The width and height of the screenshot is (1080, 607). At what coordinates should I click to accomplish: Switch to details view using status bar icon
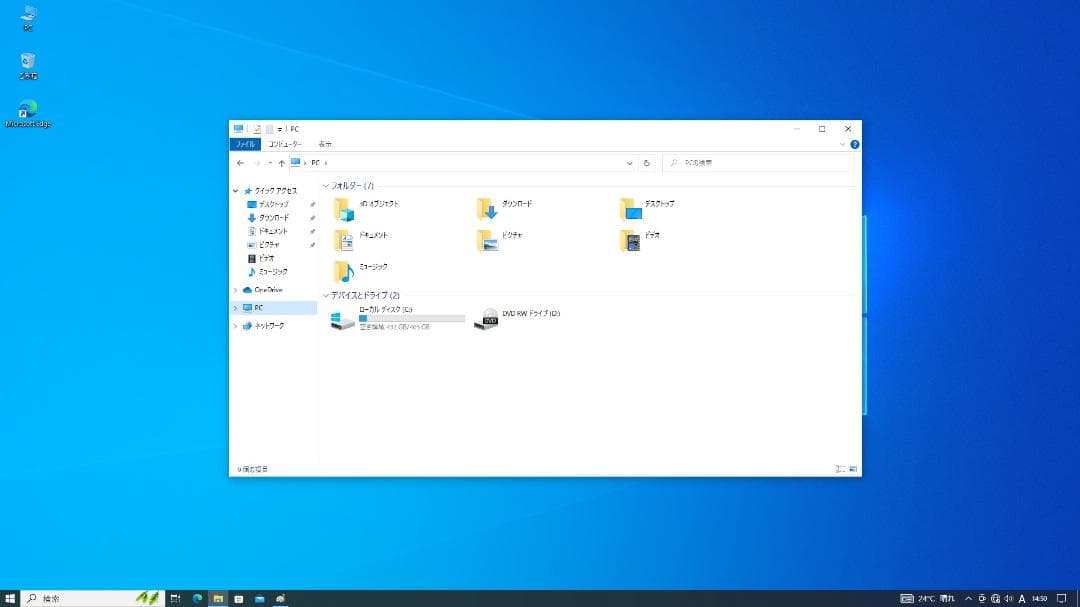coord(837,467)
